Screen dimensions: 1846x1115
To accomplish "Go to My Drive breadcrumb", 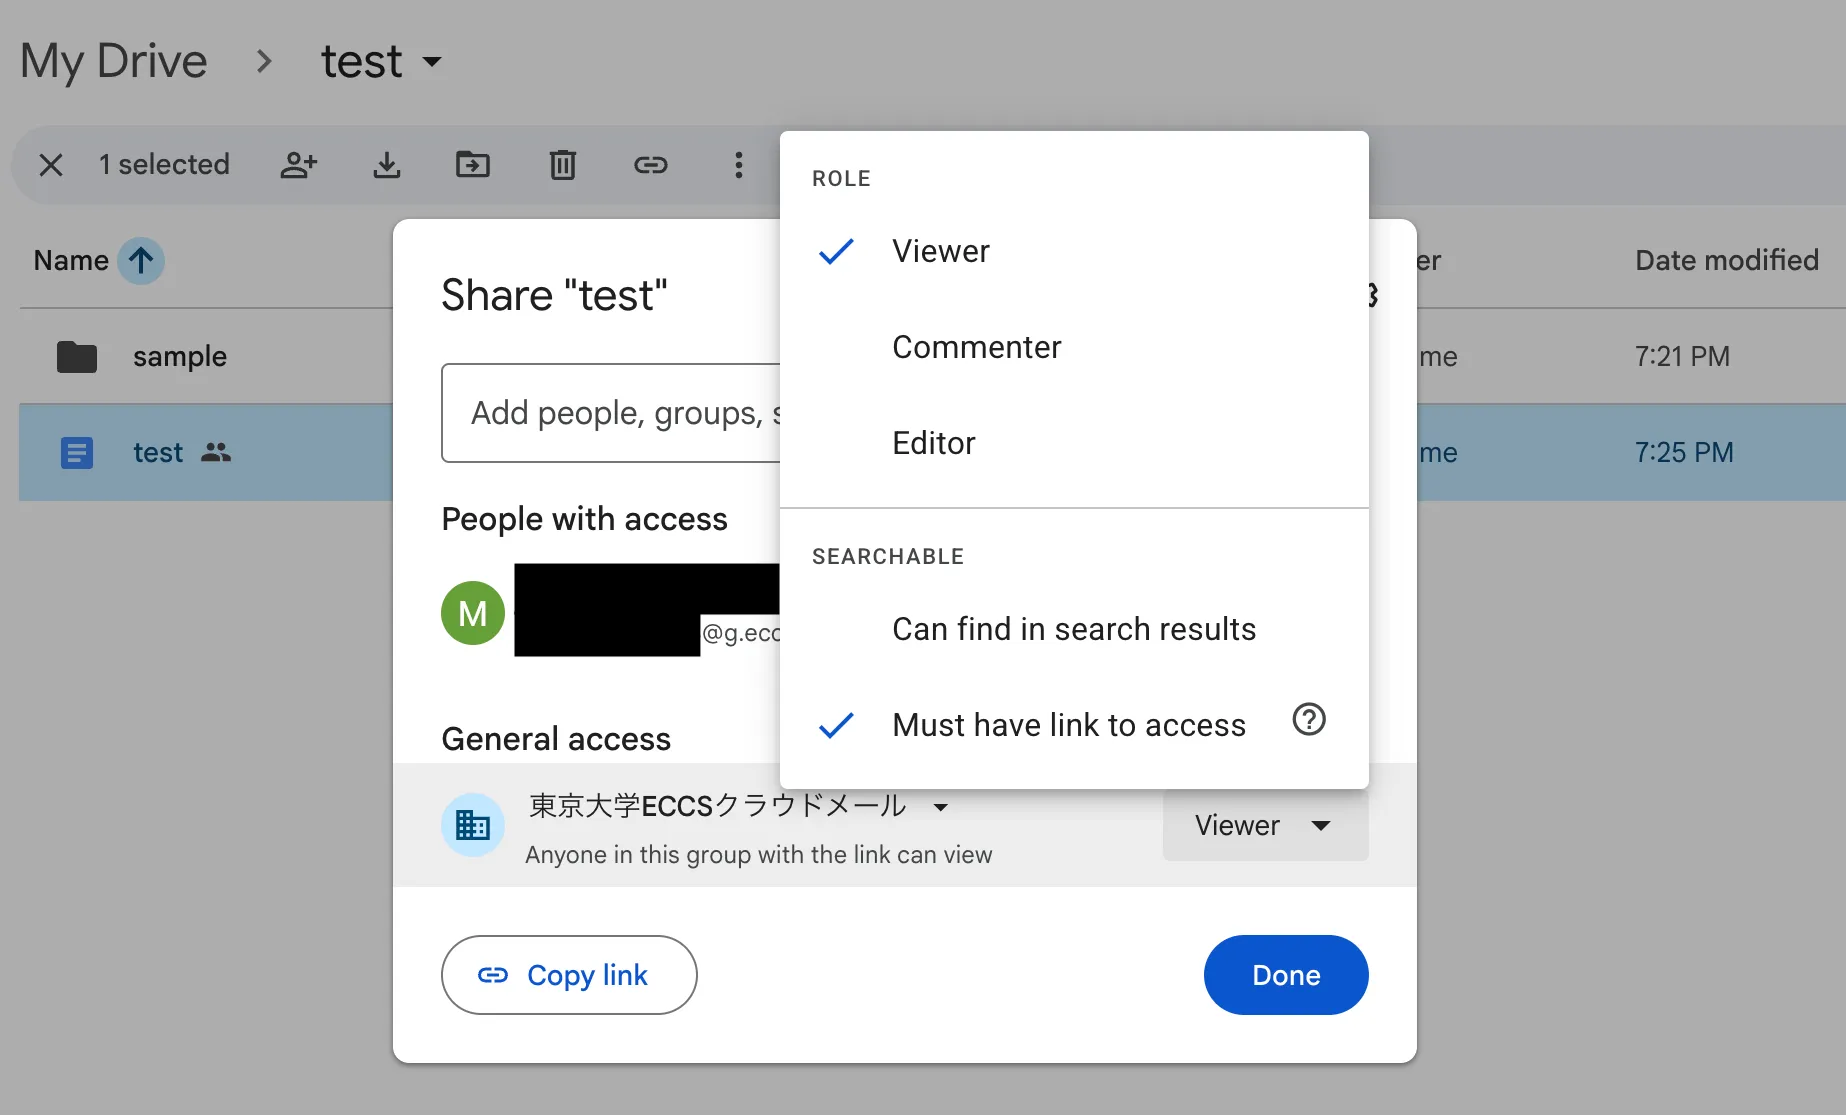I will tap(114, 62).
